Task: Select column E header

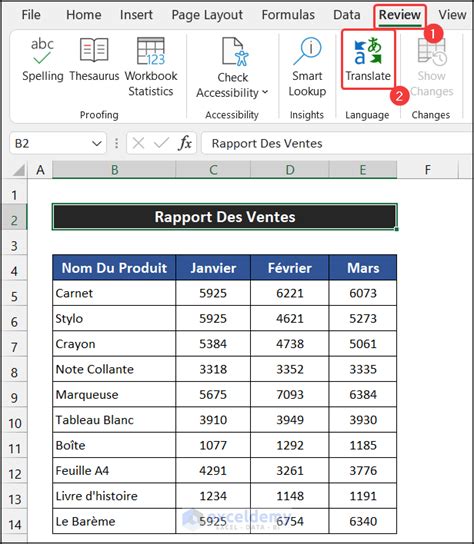Action: click(x=363, y=170)
